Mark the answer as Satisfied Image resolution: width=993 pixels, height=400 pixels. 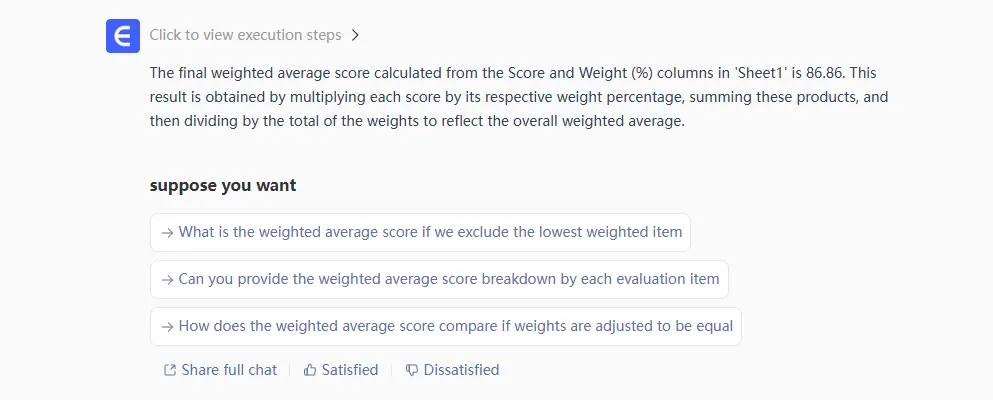point(350,370)
